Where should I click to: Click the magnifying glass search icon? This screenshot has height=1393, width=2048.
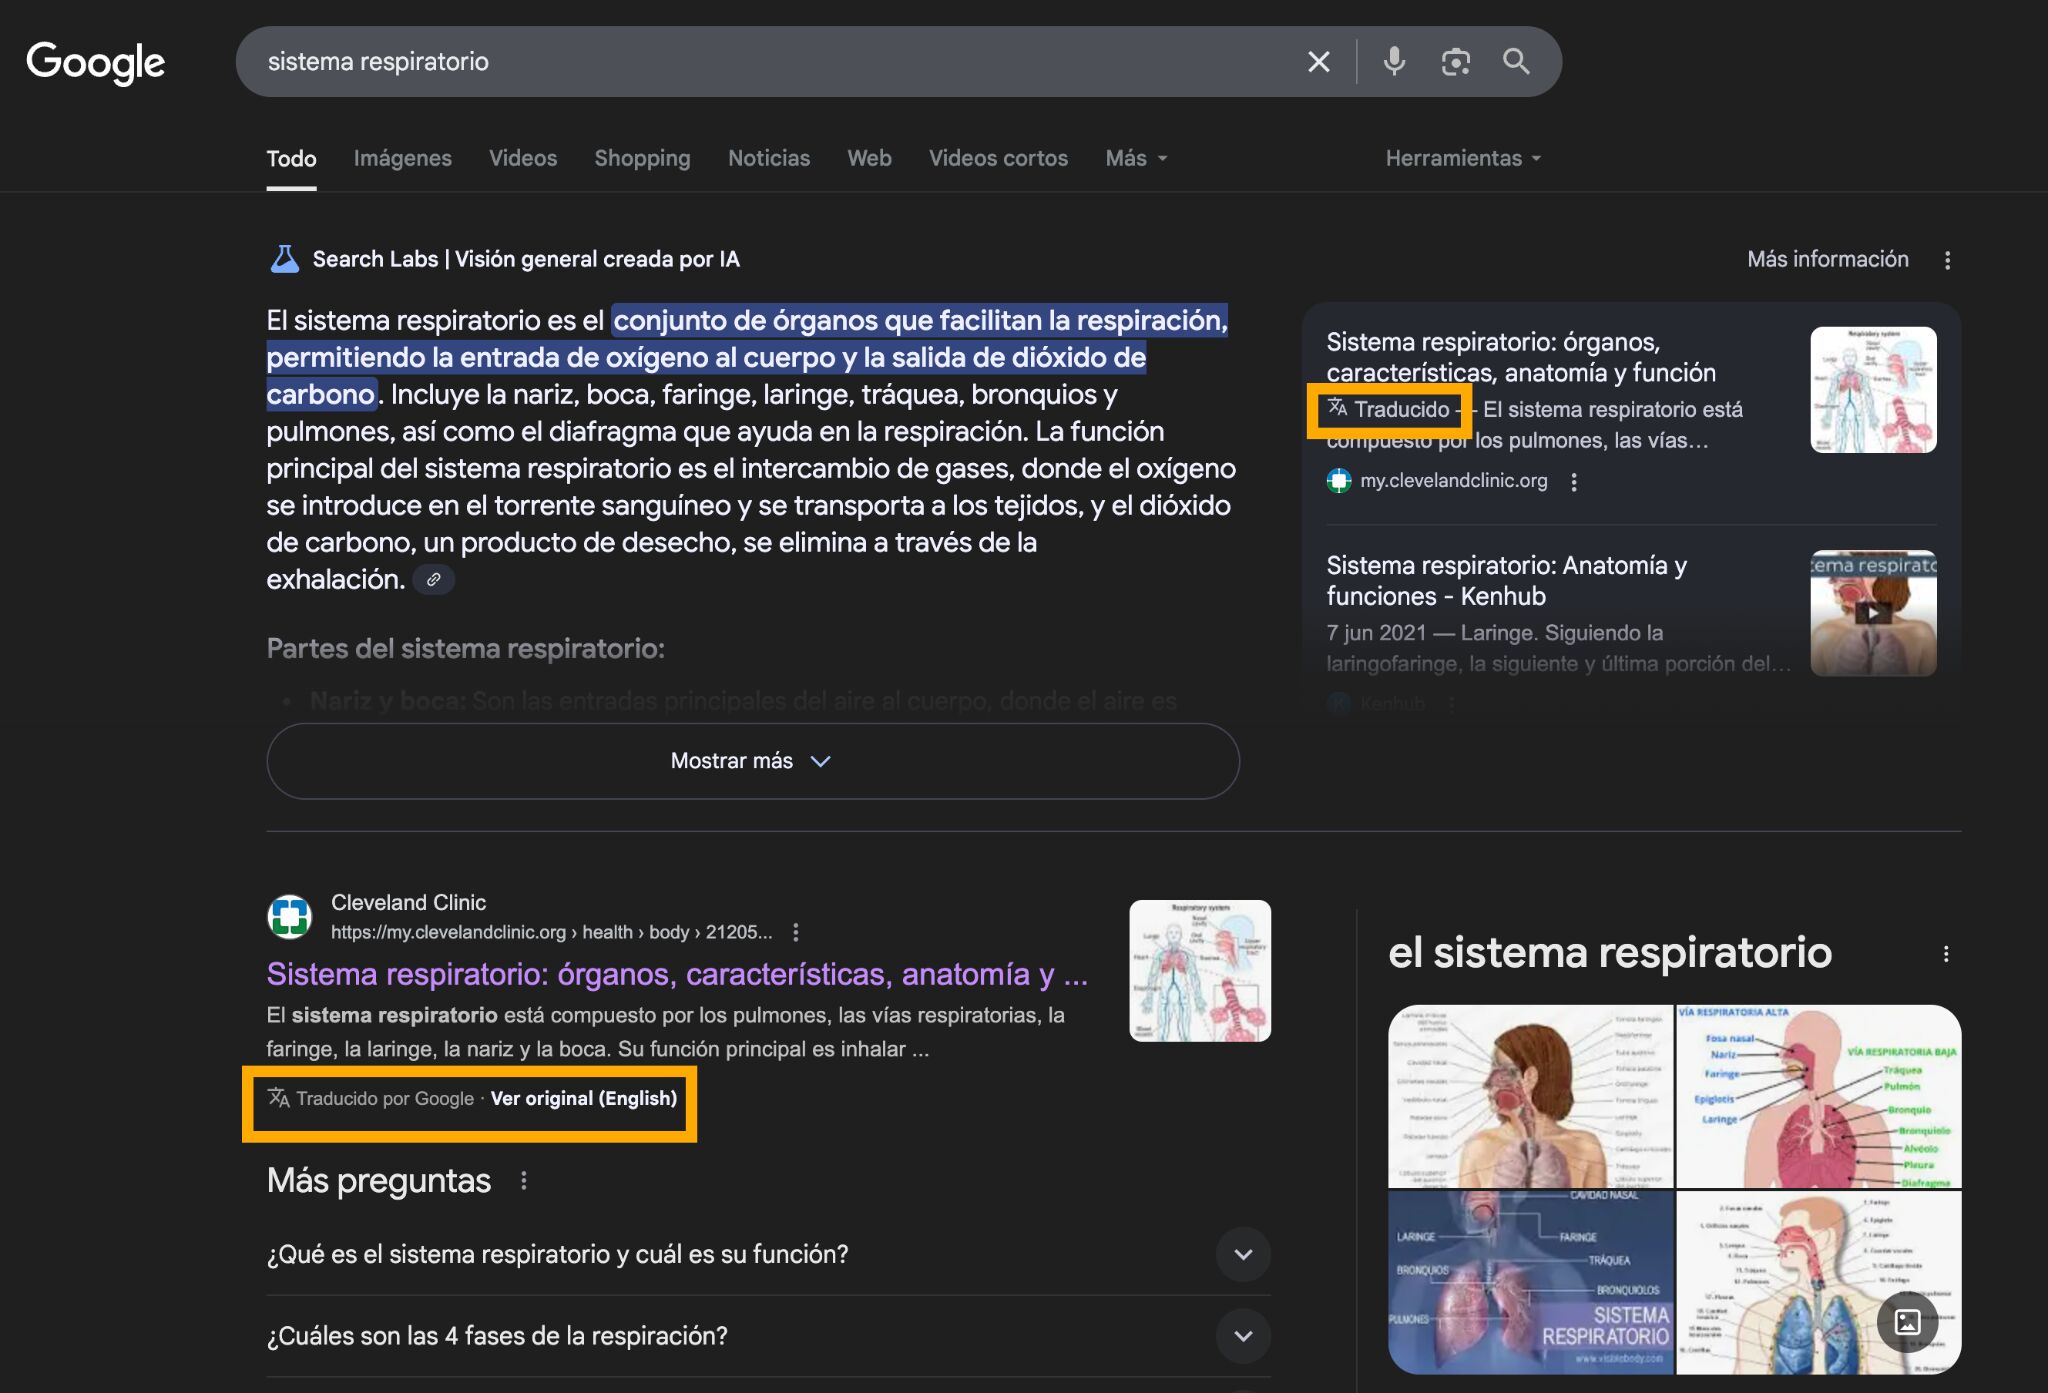point(1516,62)
